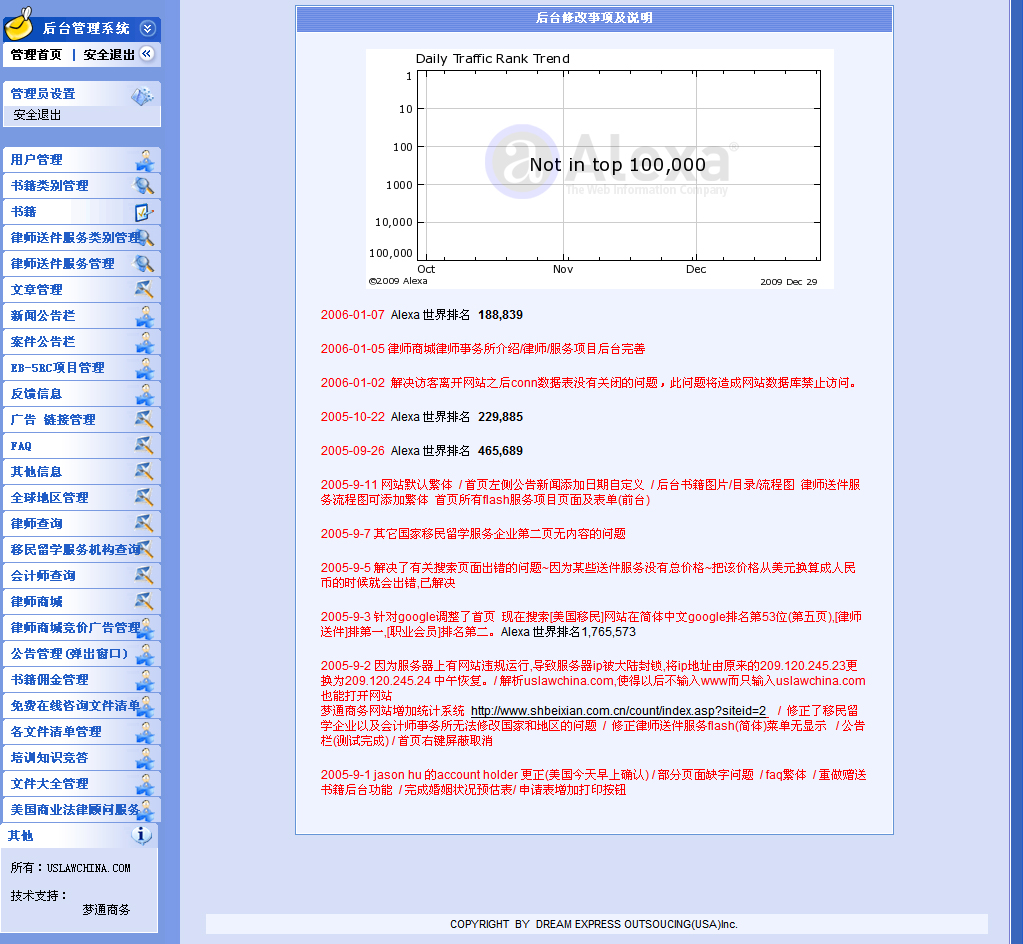Viewport: 1023px width, 944px height.
Task: Open the 书籍类别管理 menu
Action: pyautogui.click(x=82, y=186)
